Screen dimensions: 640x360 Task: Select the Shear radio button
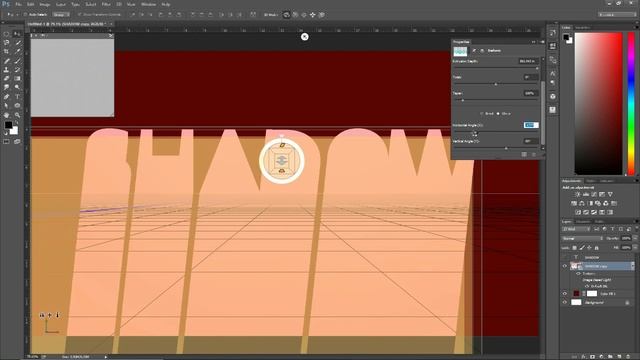coord(498,113)
